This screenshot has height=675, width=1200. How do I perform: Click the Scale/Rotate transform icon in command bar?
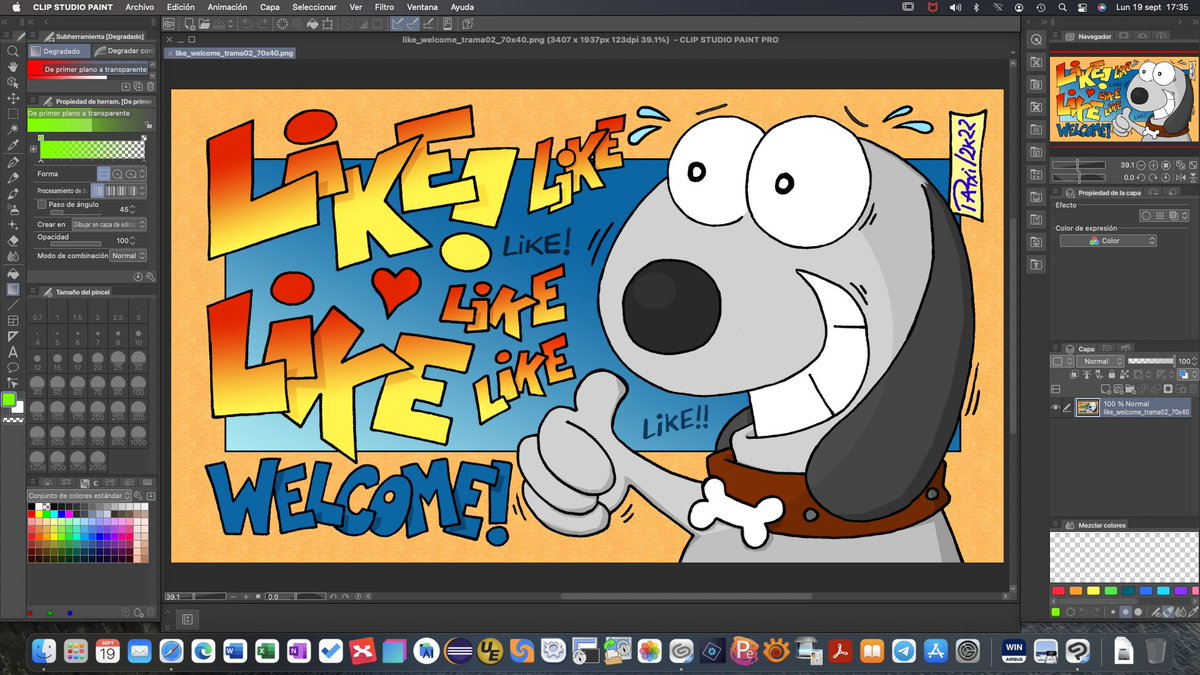327,23
